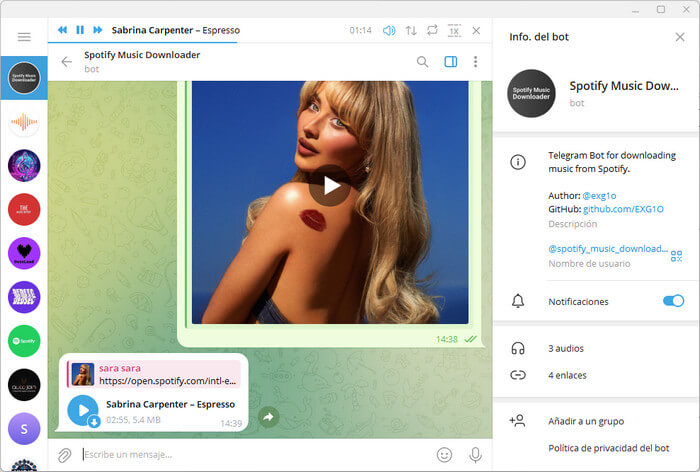This screenshot has height=472, width=700.
Task: Click the bot avatar in info panel
Action: [x=531, y=93]
